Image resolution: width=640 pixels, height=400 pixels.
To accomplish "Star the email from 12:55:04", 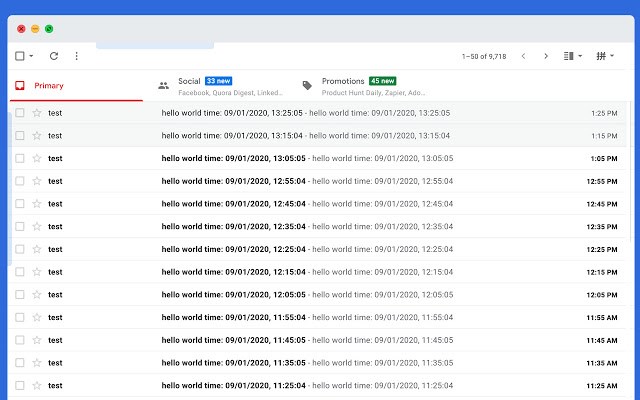I will pyautogui.click(x=37, y=181).
